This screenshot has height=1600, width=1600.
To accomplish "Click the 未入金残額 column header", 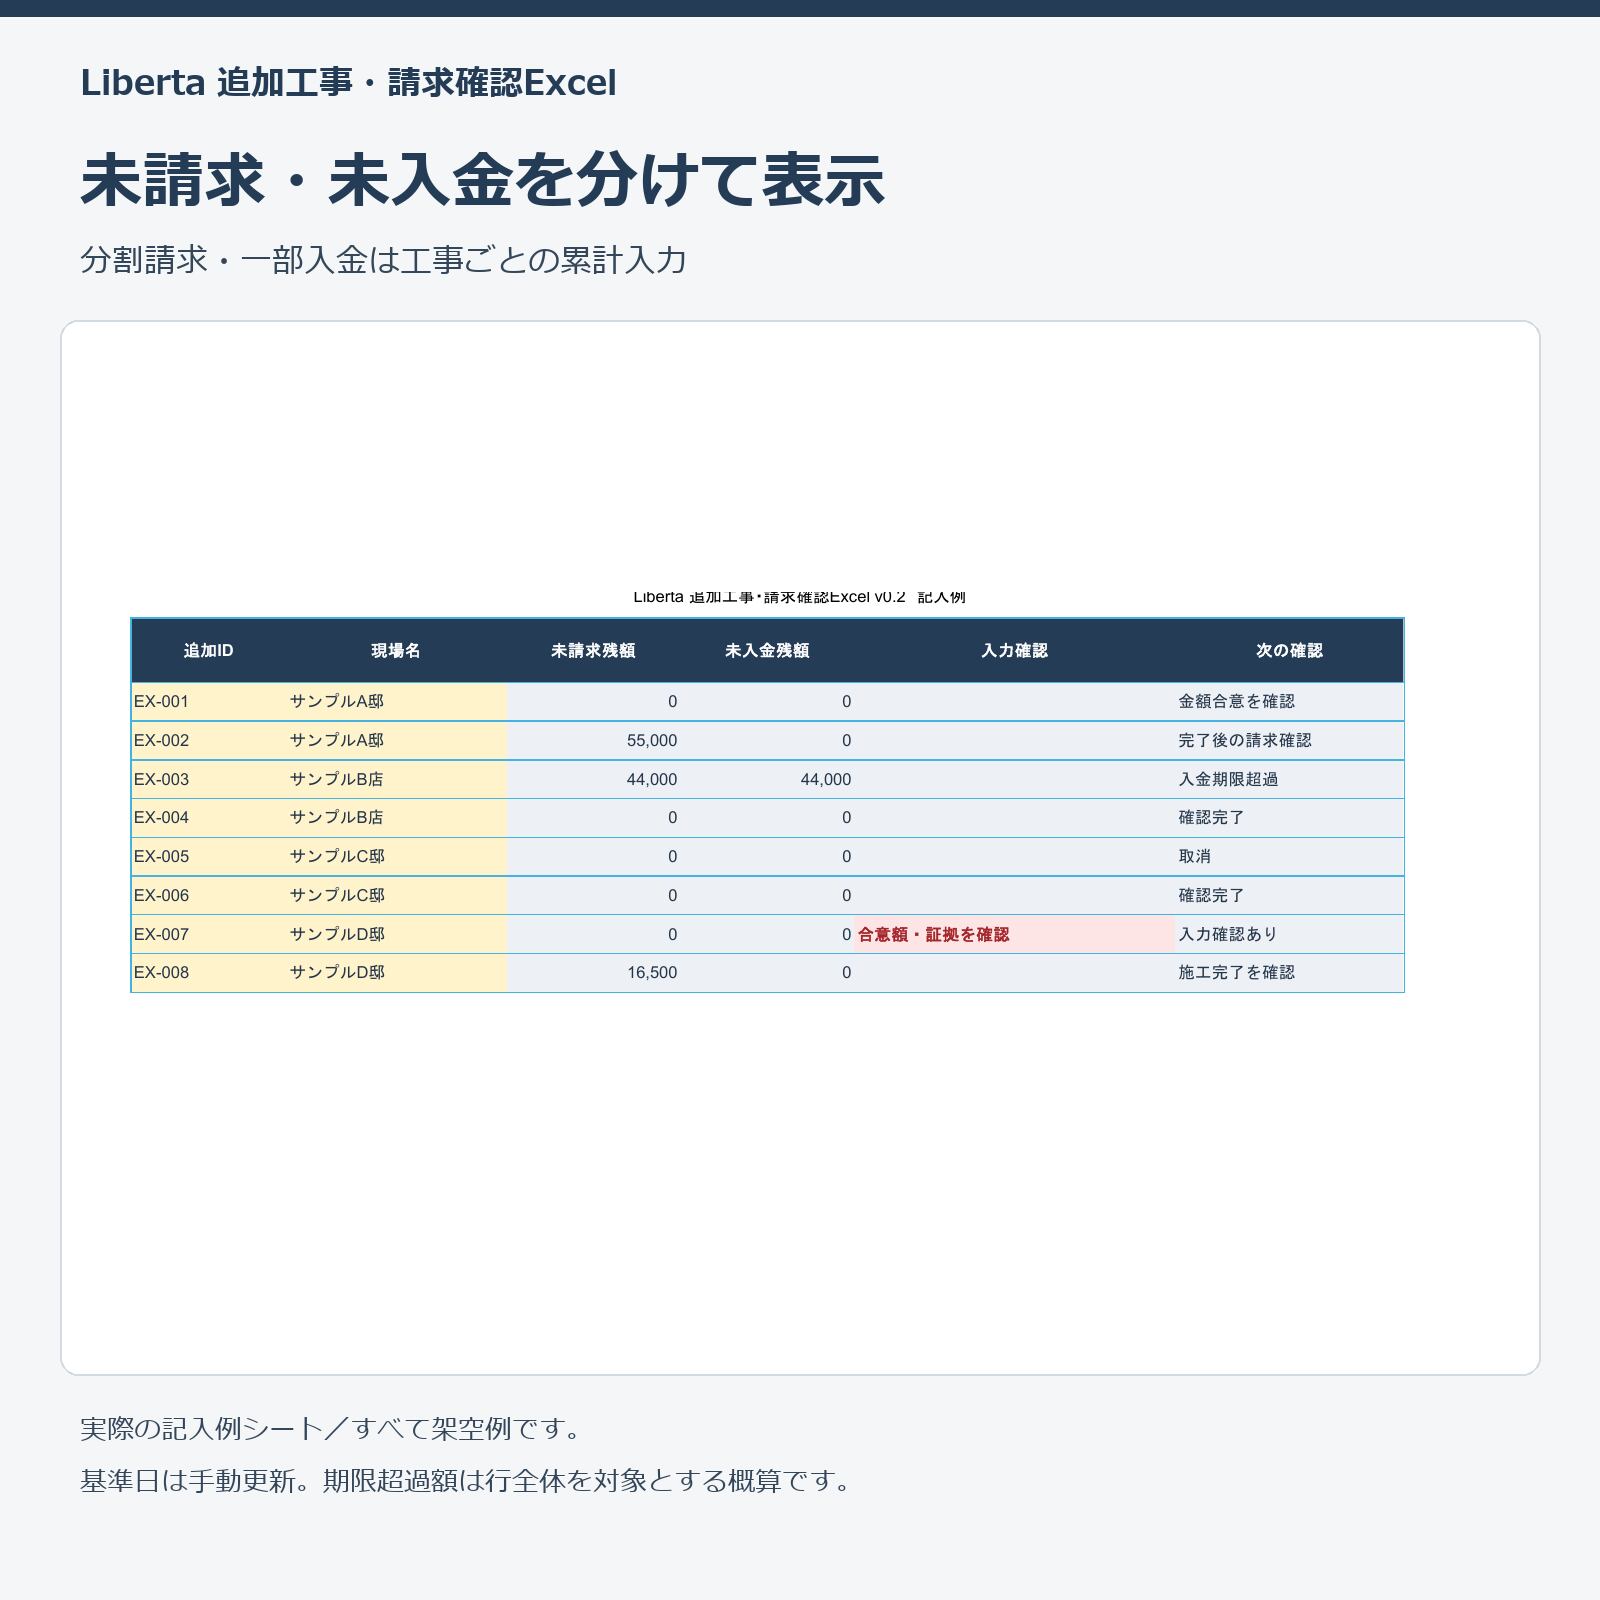I will [767, 651].
